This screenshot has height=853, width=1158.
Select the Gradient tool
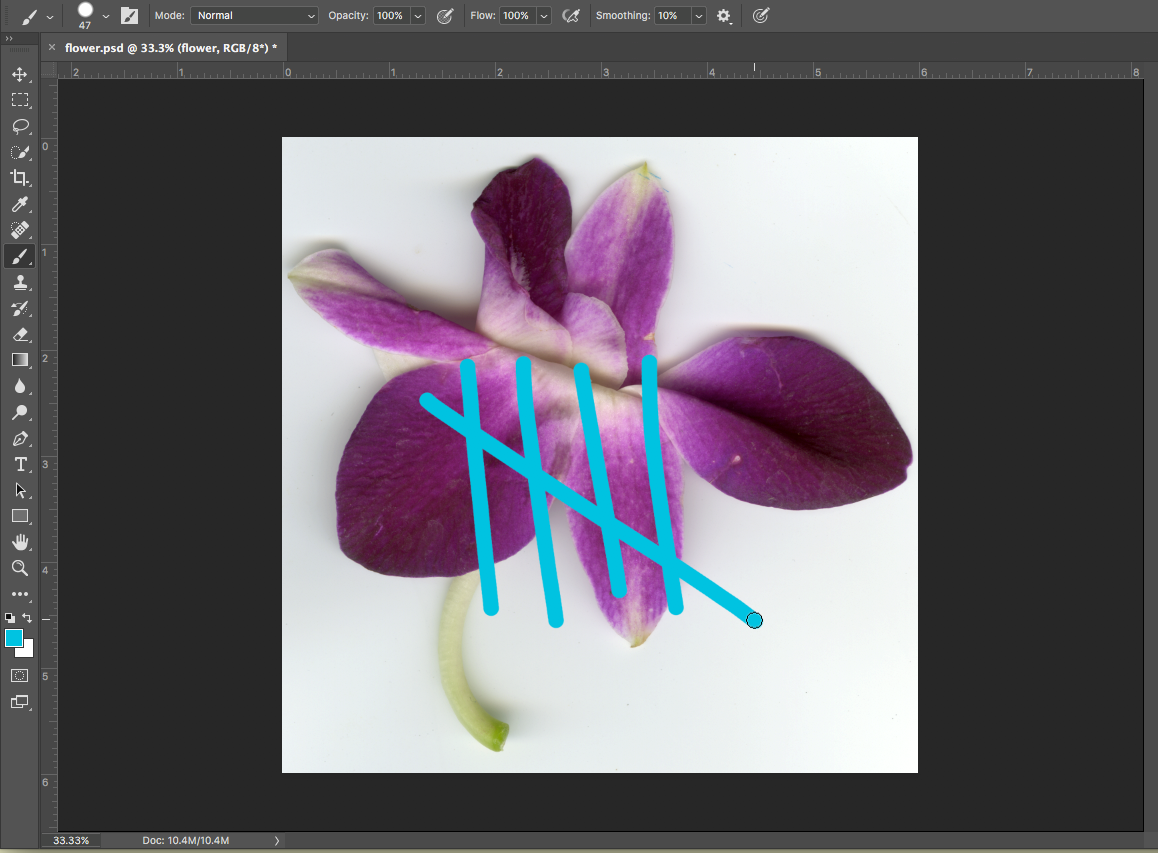tap(19, 360)
